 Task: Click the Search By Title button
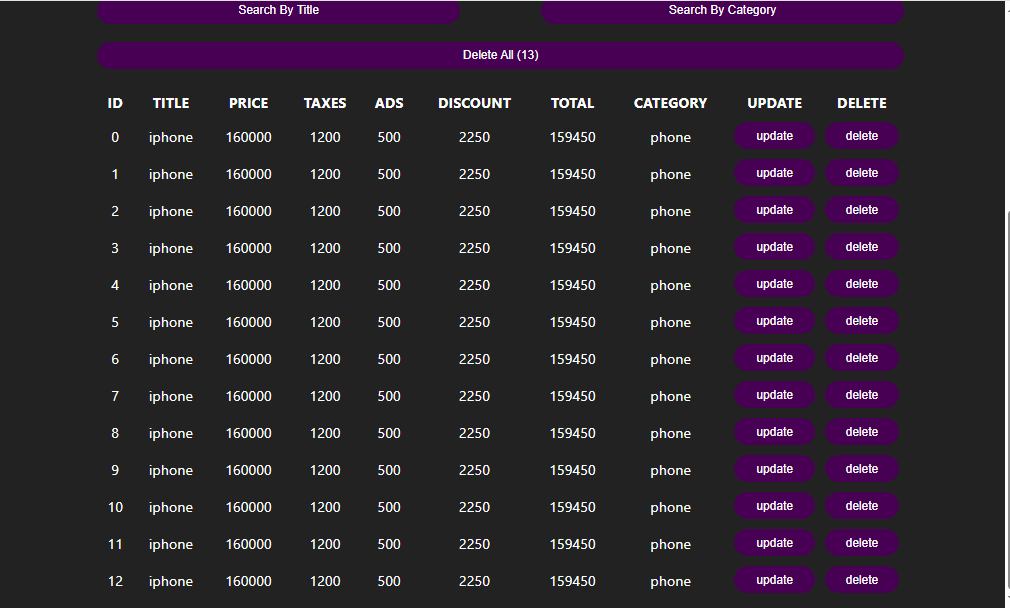(278, 11)
